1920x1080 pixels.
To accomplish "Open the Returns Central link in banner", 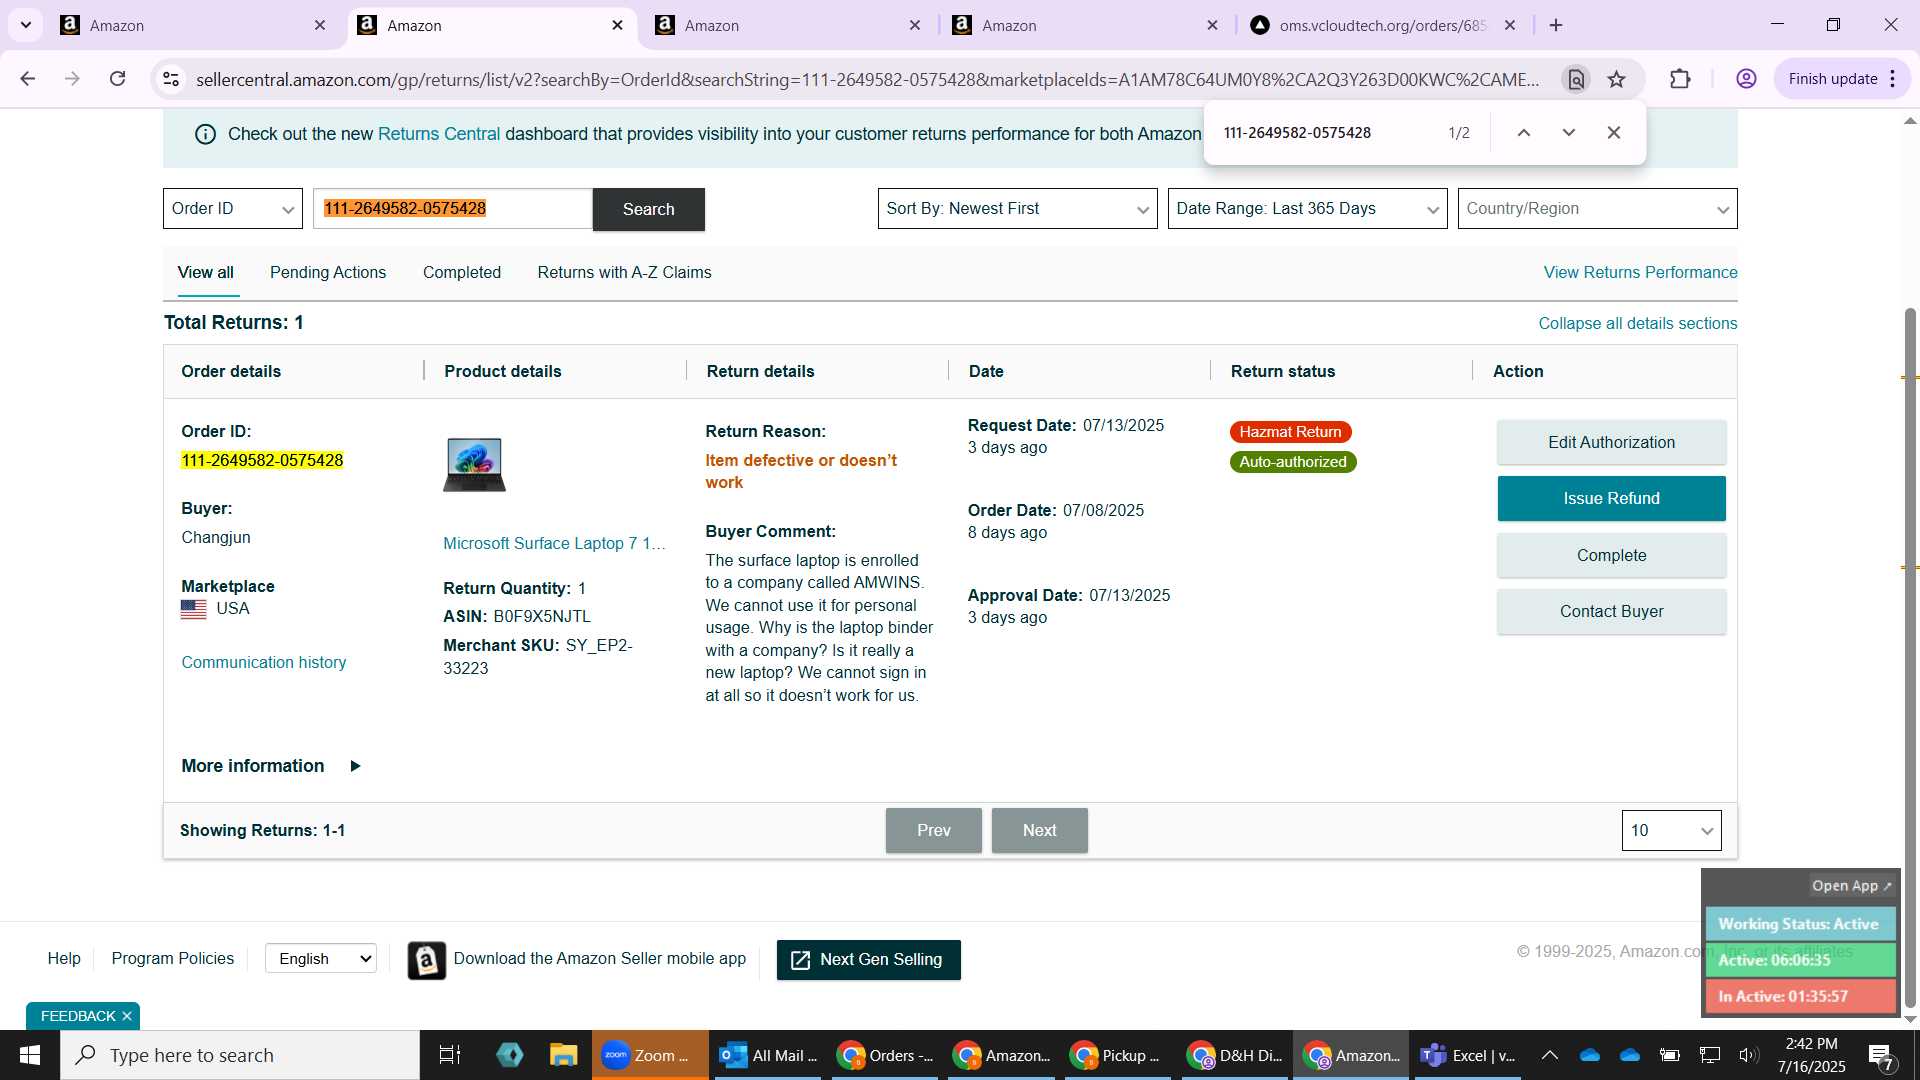I will pyautogui.click(x=439, y=134).
